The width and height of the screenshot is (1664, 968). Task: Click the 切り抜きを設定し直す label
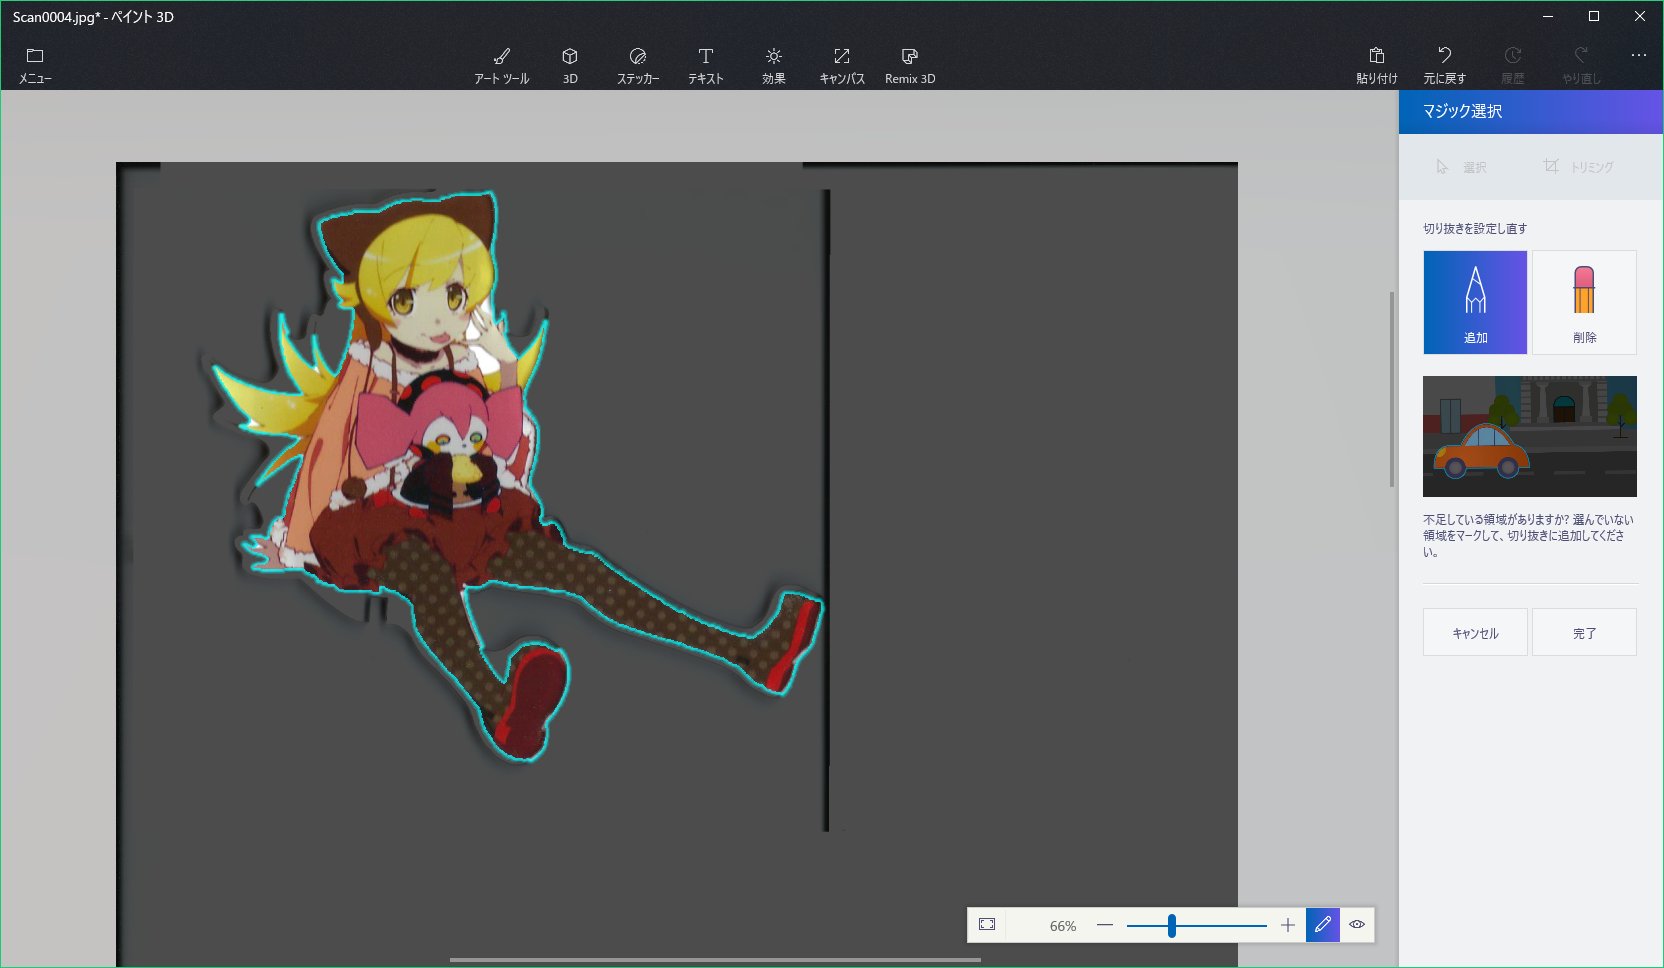point(1475,229)
